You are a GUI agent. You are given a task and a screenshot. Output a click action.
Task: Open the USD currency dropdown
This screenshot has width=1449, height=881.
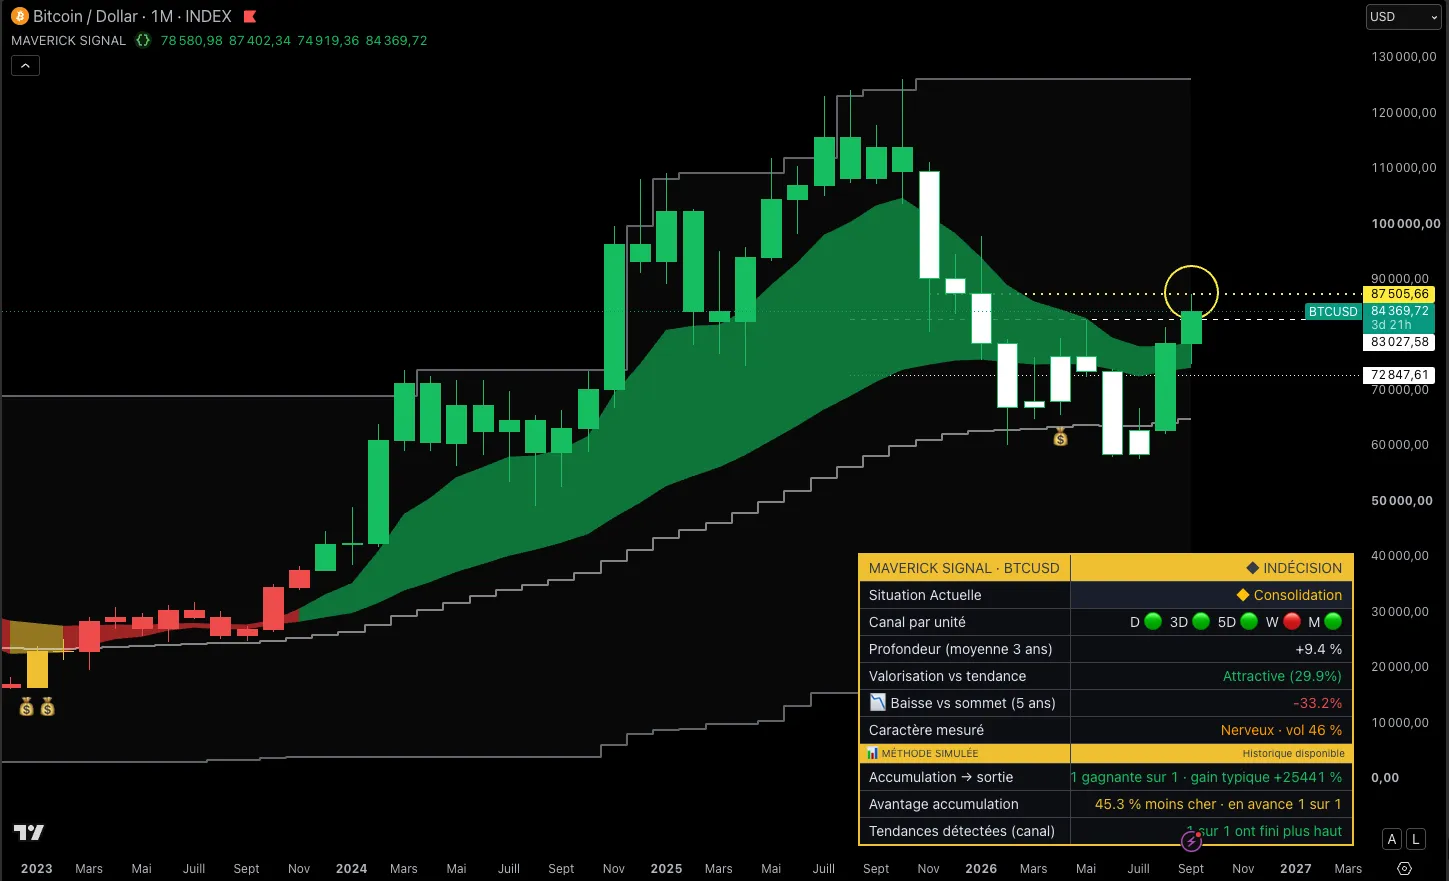tap(1403, 17)
